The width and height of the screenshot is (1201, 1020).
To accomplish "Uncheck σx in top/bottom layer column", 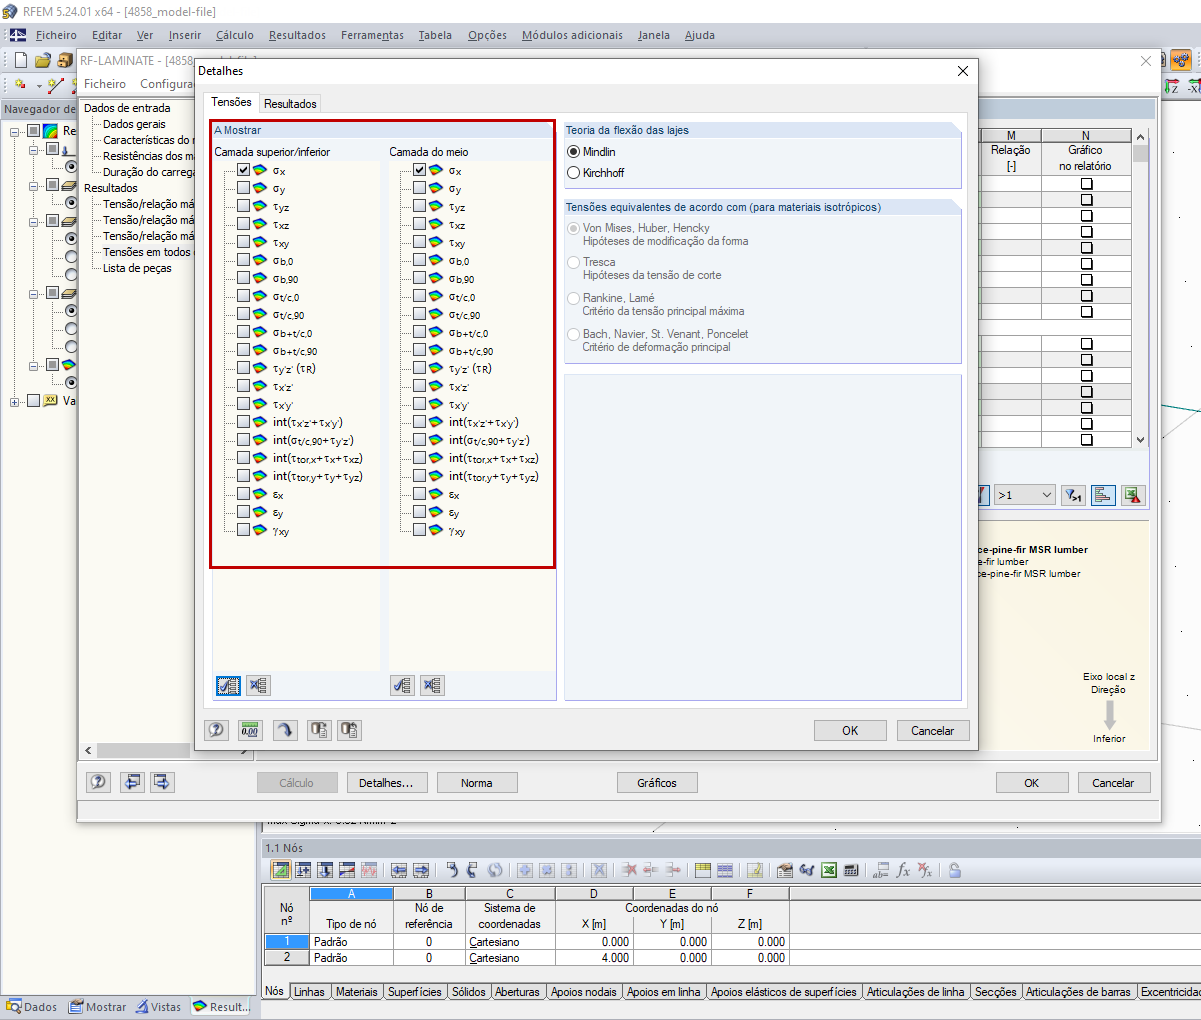I will 244,171.
